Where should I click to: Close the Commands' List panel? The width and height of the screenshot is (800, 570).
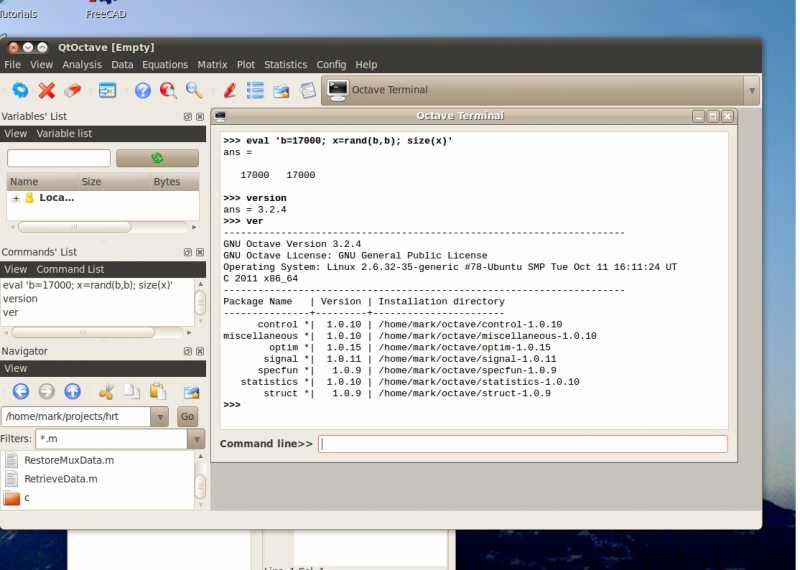200,252
